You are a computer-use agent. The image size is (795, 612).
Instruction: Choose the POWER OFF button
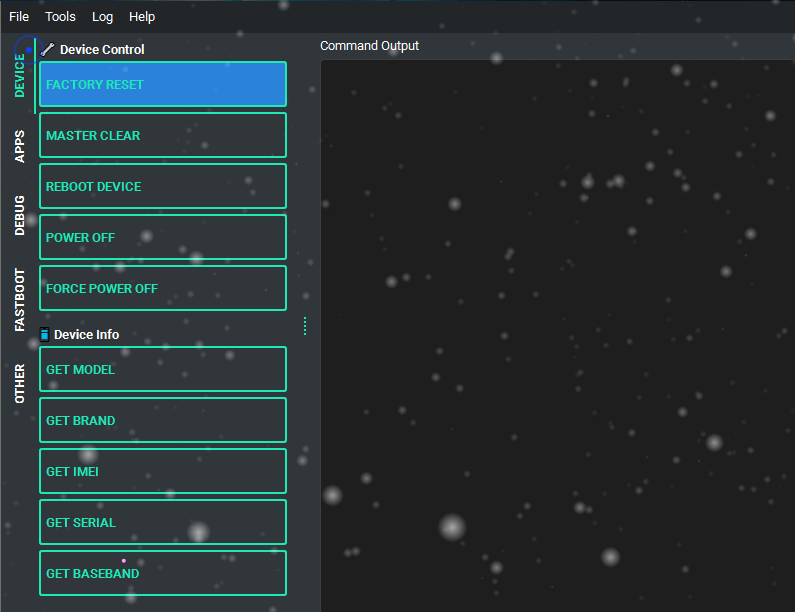[163, 237]
